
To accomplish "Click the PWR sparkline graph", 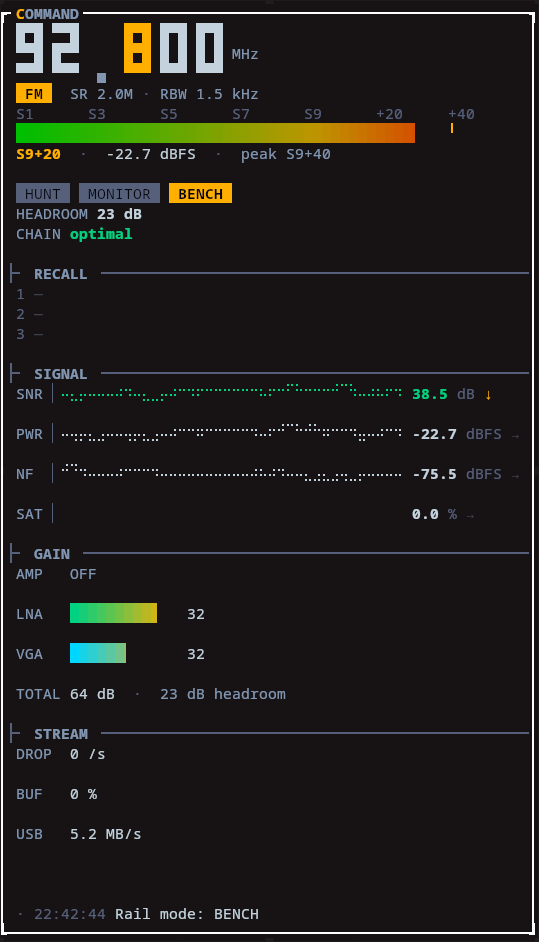I will [231, 434].
